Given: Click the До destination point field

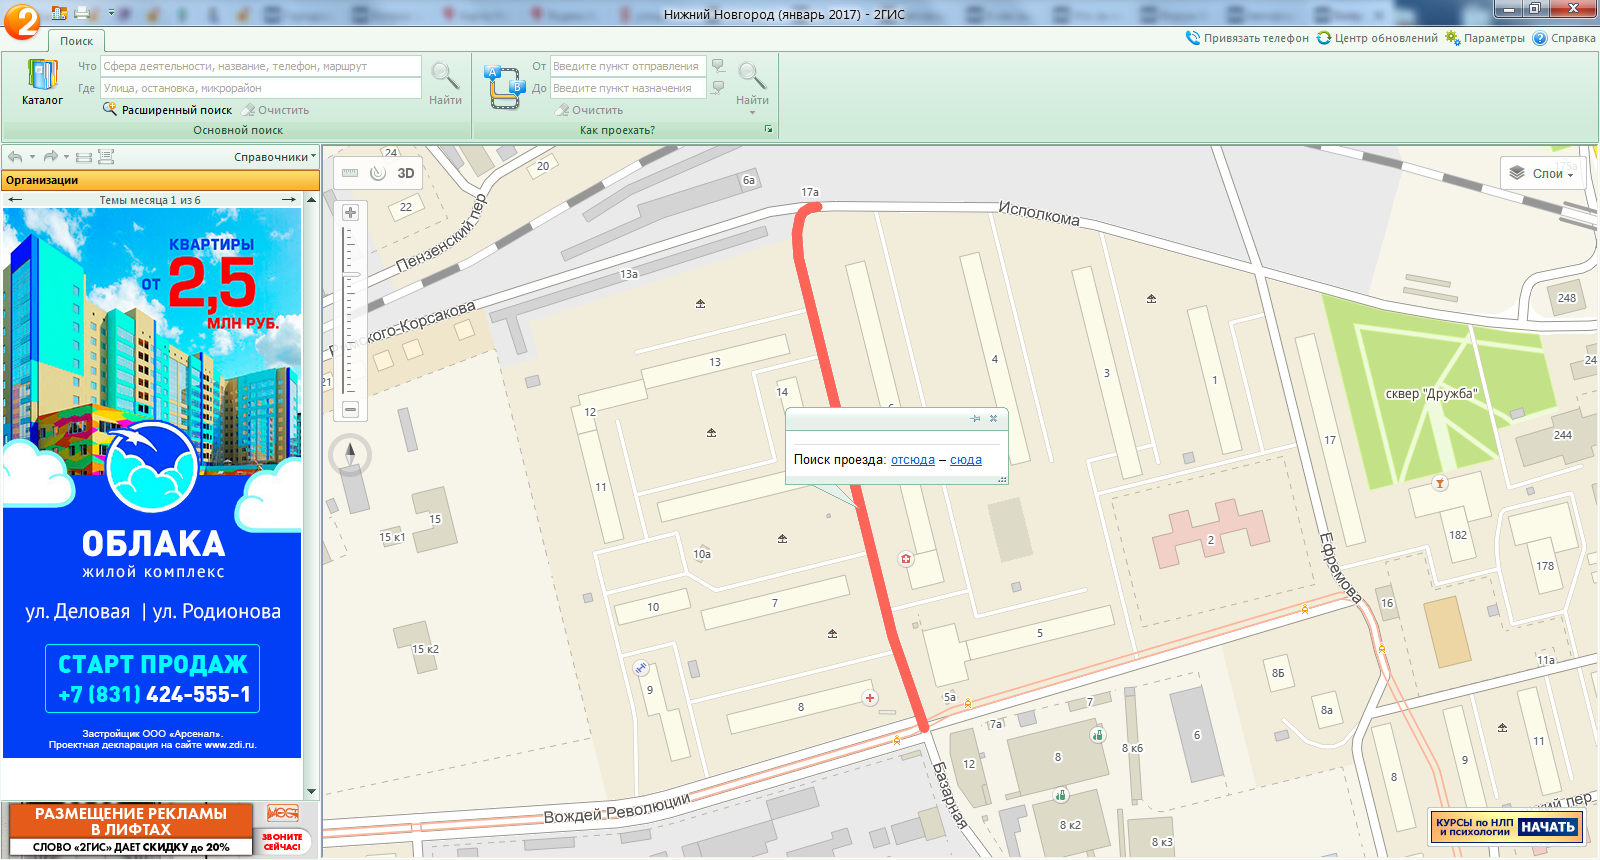Looking at the screenshot, I should 628,88.
